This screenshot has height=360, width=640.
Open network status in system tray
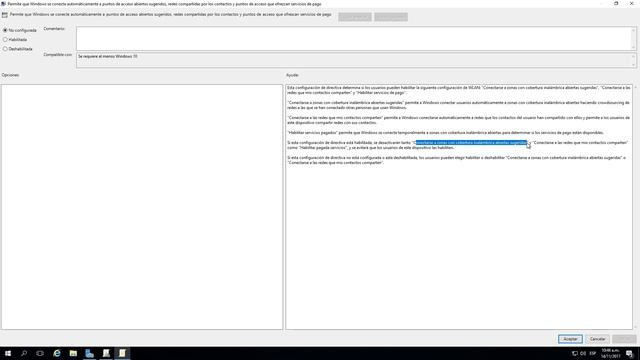pyautogui.click(x=575, y=353)
